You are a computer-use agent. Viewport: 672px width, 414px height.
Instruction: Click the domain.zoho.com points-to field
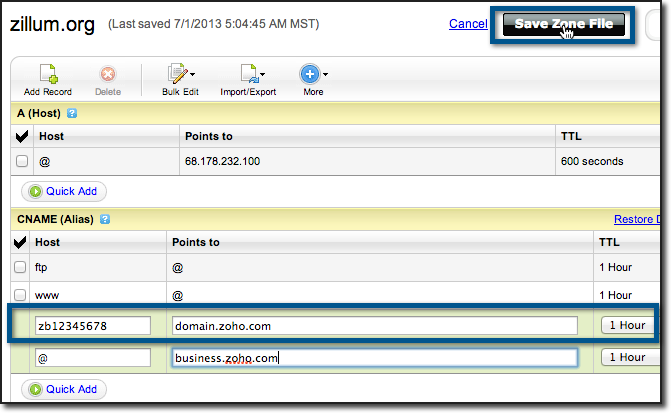click(375, 326)
